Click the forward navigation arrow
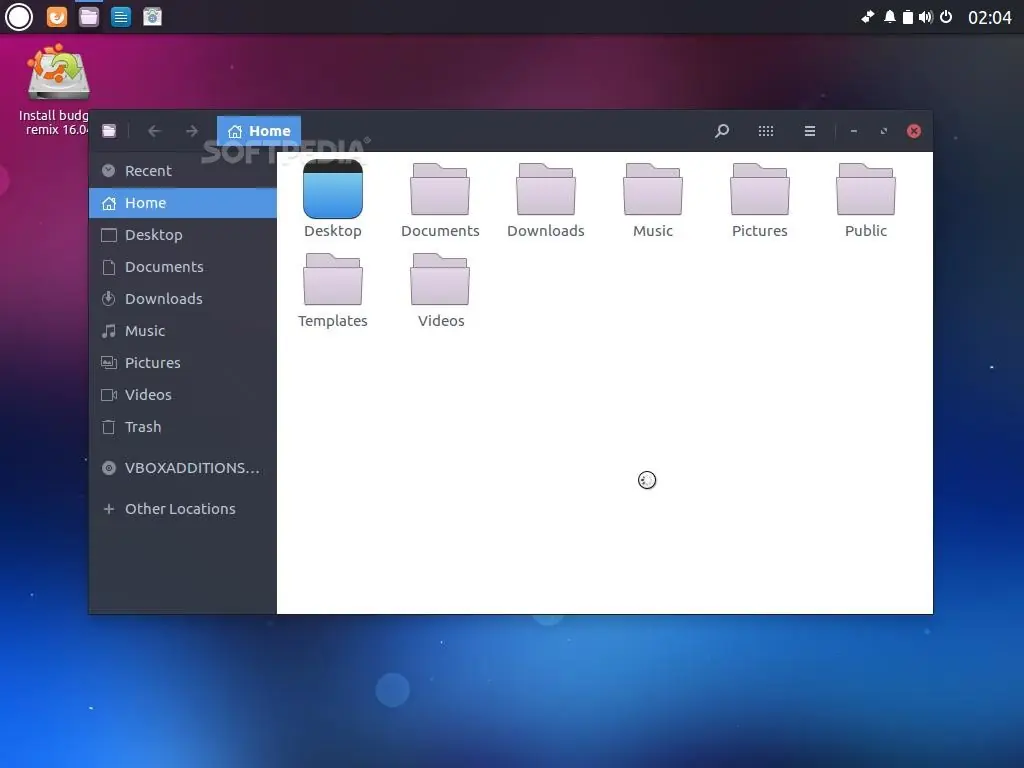This screenshot has width=1024, height=768. click(x=191, y=131)
